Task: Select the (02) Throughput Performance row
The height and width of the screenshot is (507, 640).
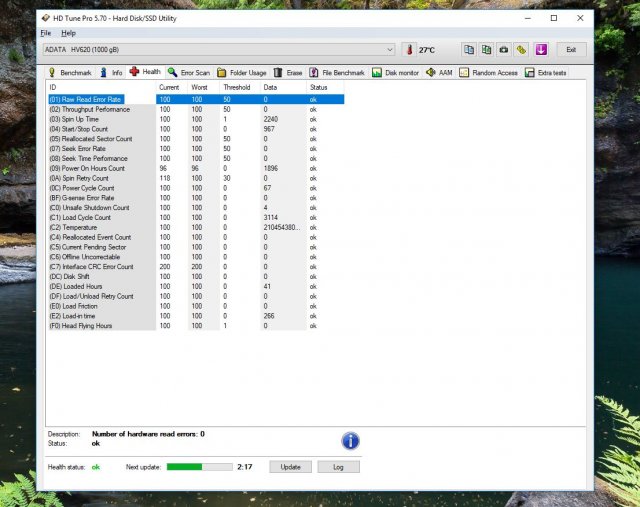Action: point(196,109)
